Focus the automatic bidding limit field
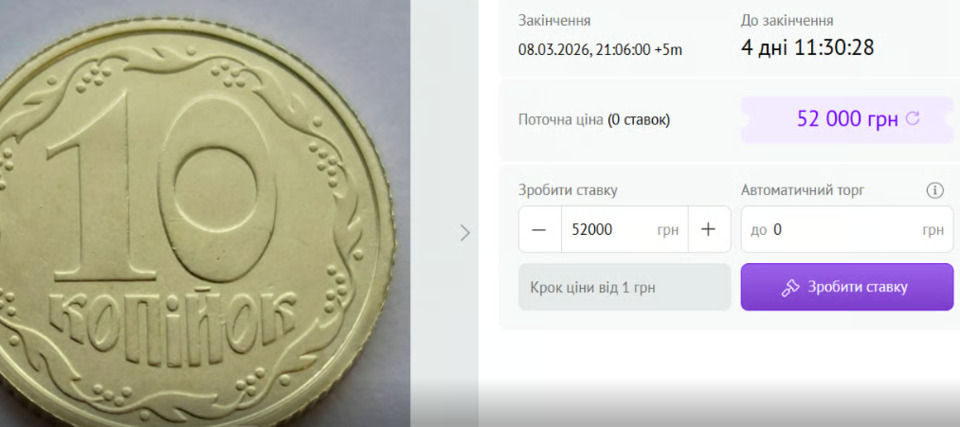Viewport: 960px width, 427px height. (847, 230)
